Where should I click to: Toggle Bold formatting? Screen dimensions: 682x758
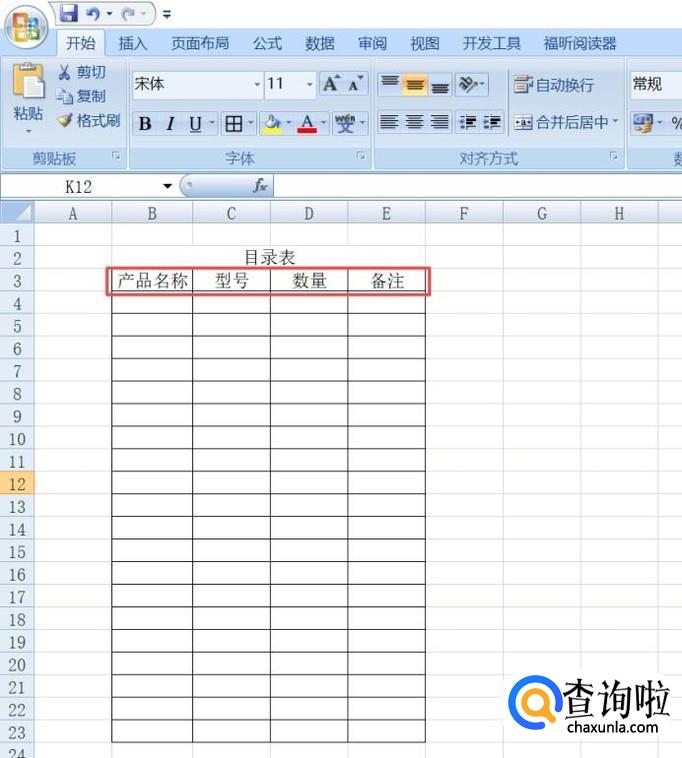click(x=146, y=124)
